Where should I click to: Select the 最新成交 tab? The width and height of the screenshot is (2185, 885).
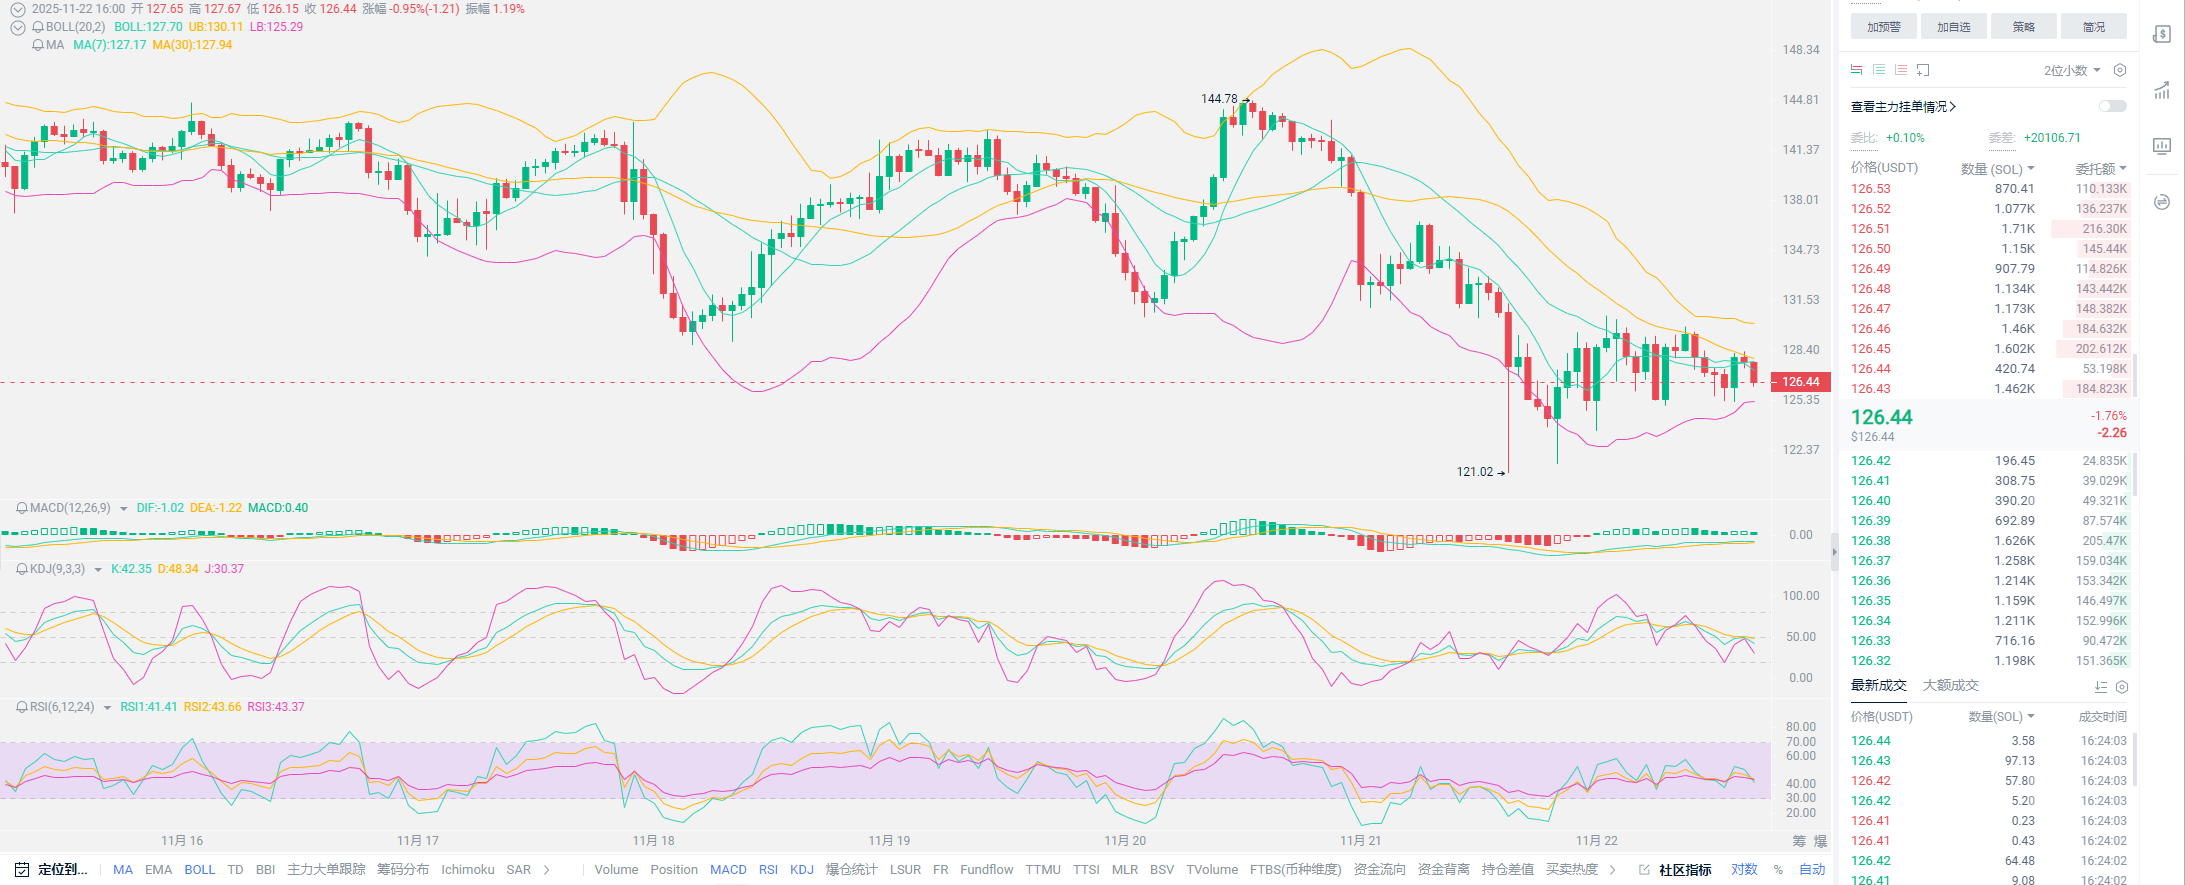pyautogui.click(x=1878, y=685)
